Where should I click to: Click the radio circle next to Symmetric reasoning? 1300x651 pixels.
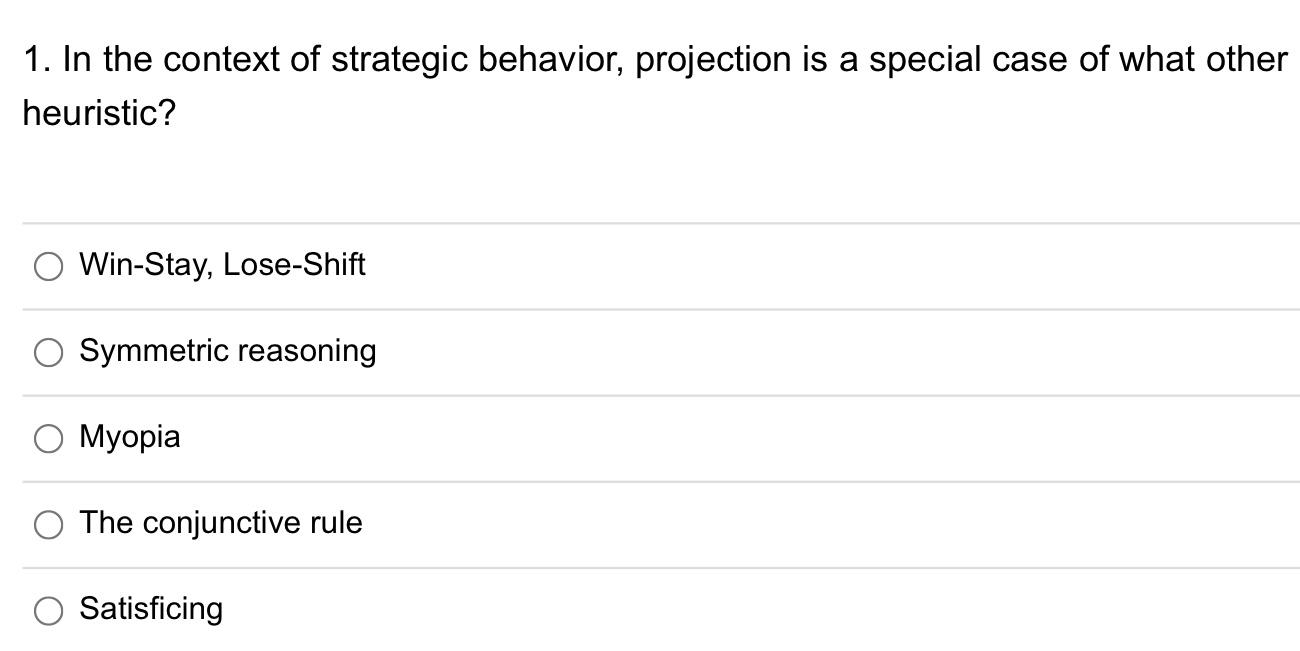point(47,351)
